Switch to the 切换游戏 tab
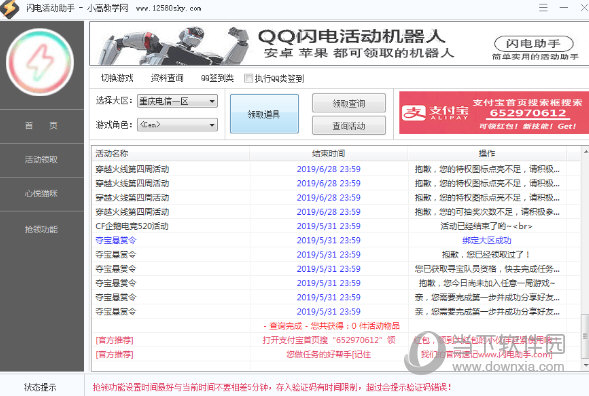 pos(117,78)
